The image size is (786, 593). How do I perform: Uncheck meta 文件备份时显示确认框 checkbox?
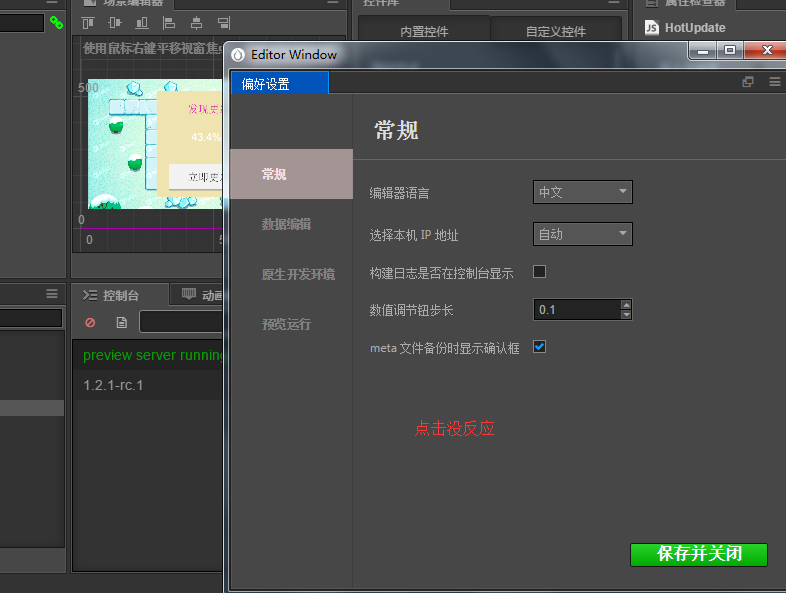click(x=539, y=347)
